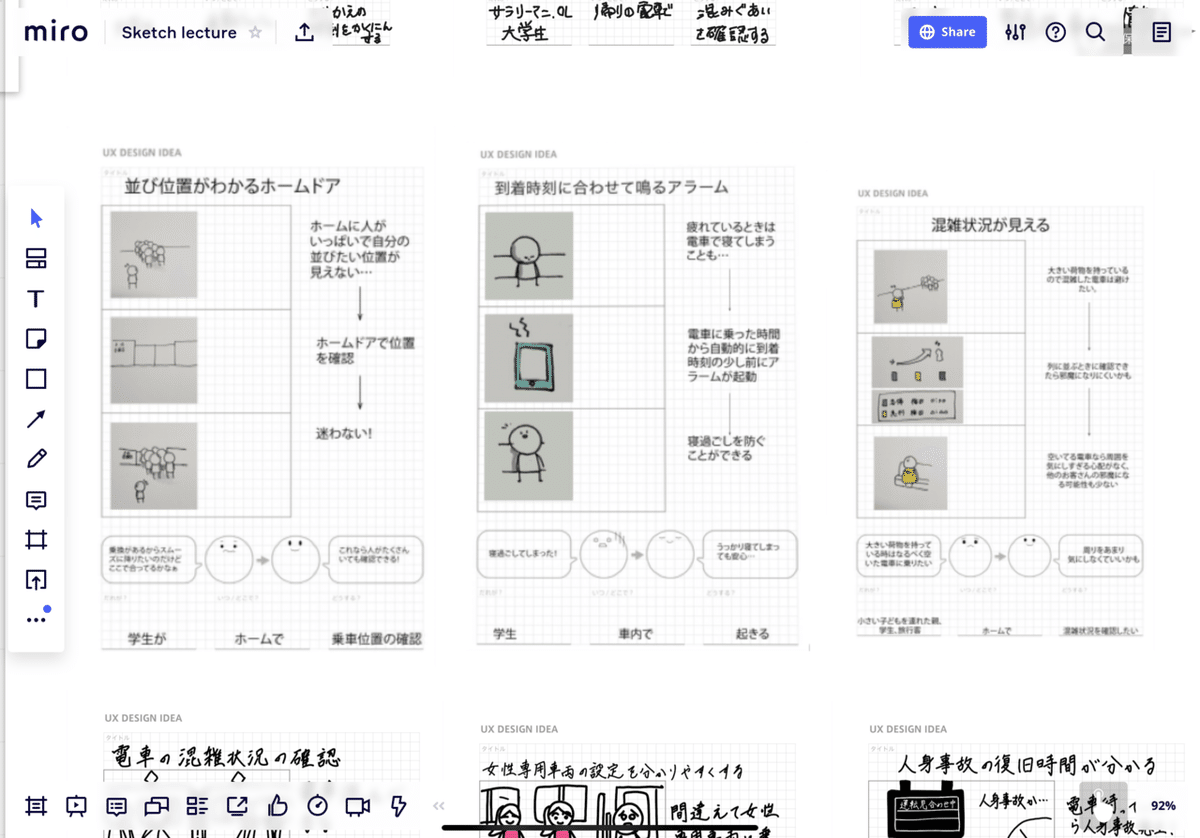Select the sticky note tool
Screen dimensions: 1200x838
[35, 338]
